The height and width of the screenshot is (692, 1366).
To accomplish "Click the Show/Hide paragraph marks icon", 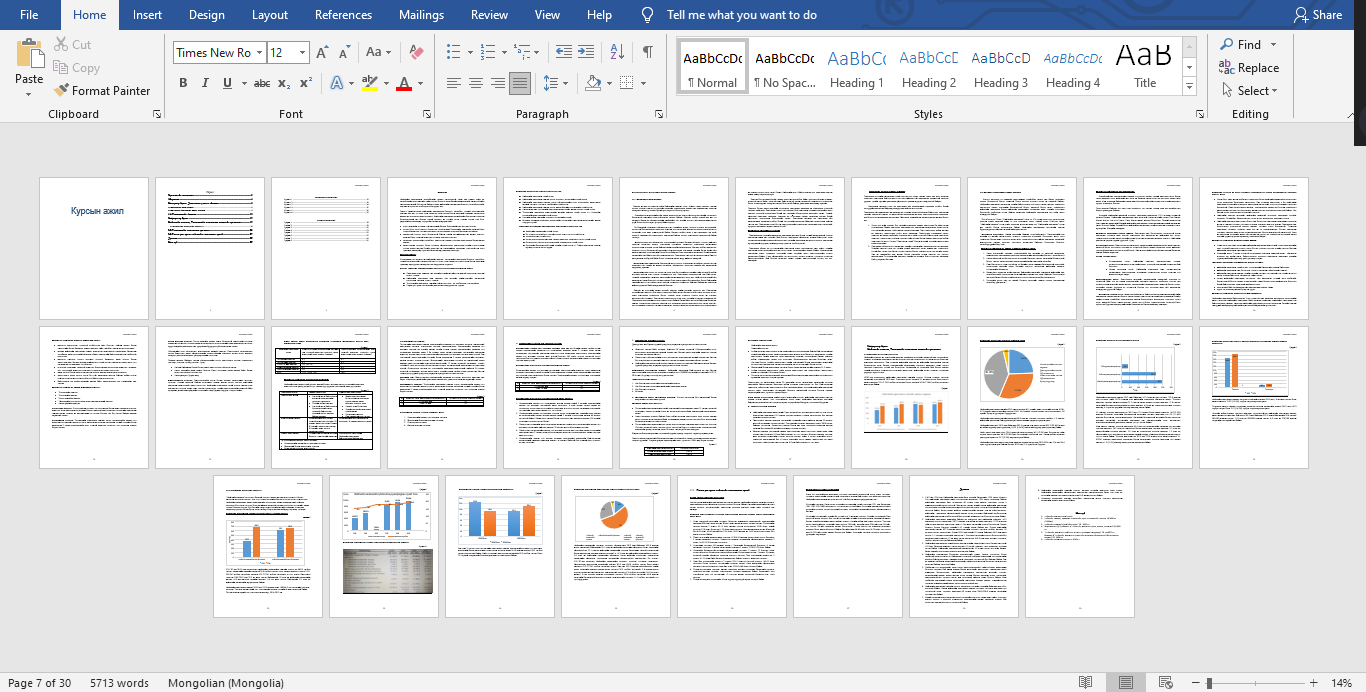I will click(x=647, y=52).
